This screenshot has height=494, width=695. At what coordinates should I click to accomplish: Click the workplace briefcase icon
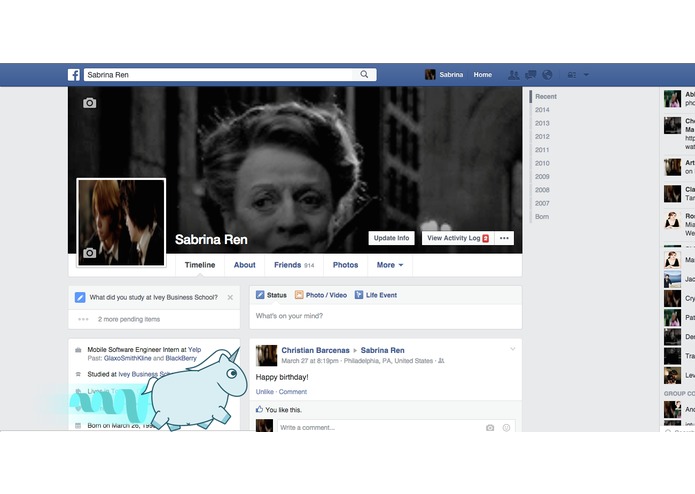78,350
